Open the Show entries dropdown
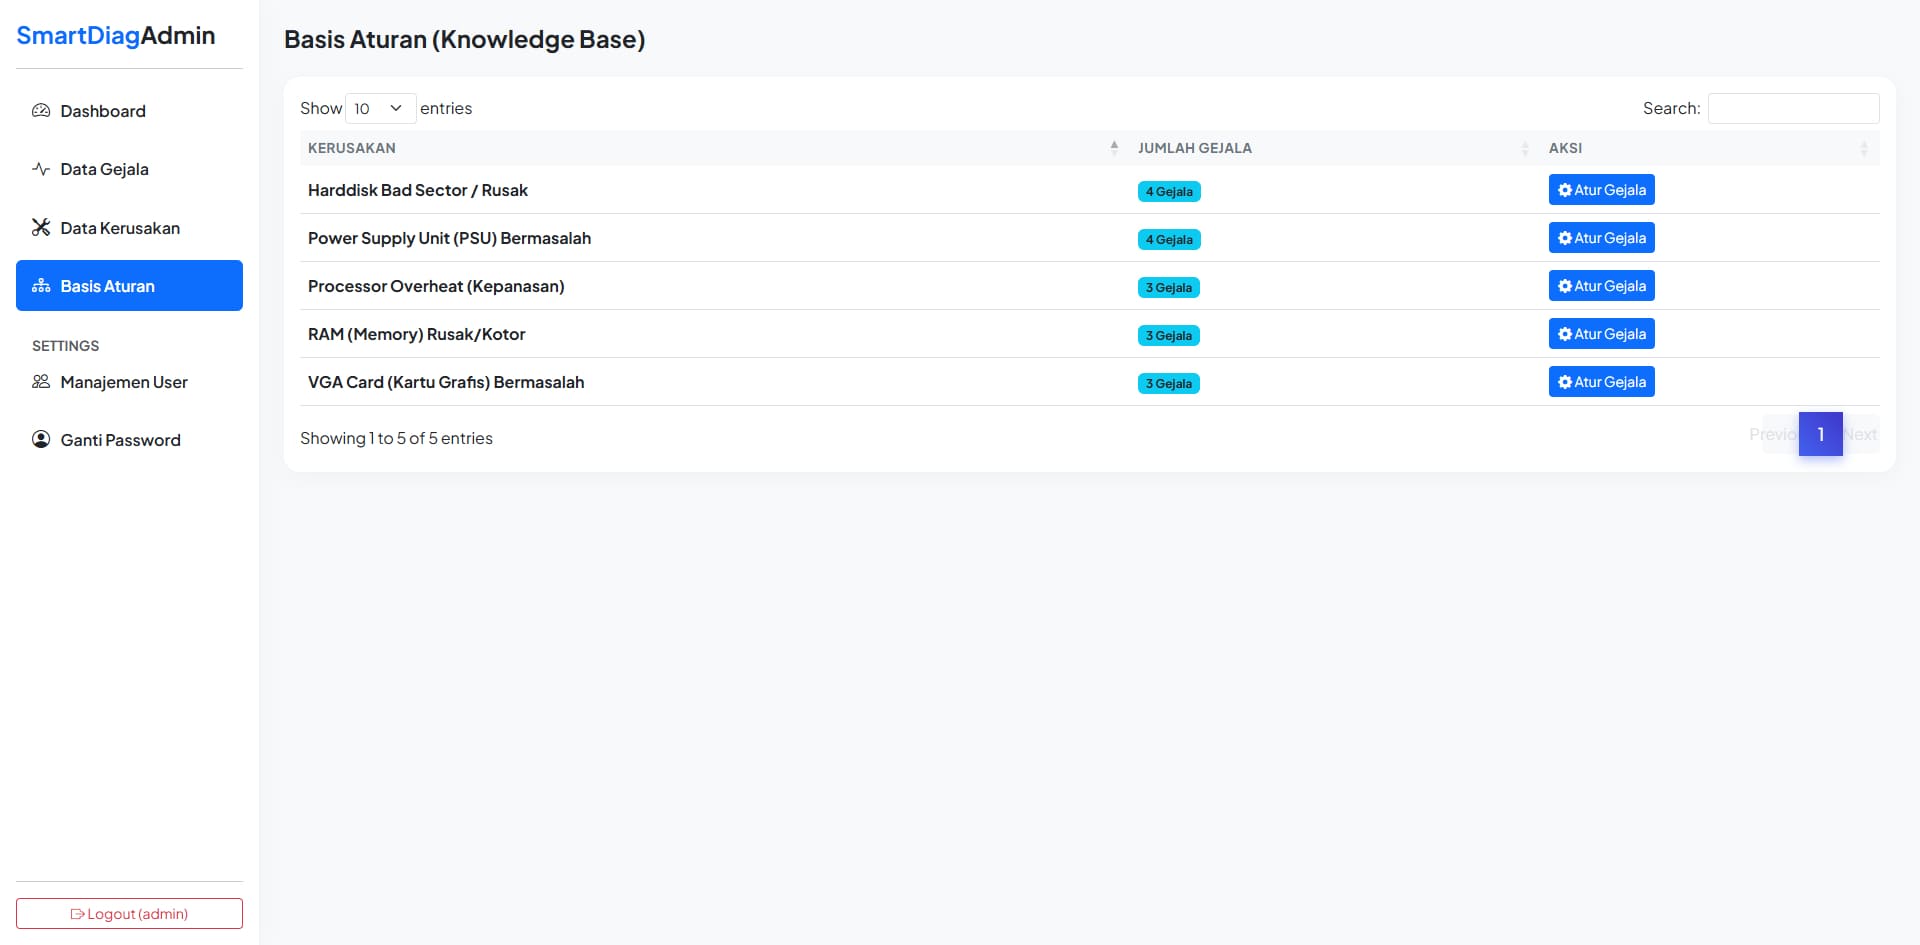1920x945 pixels. 379,108
